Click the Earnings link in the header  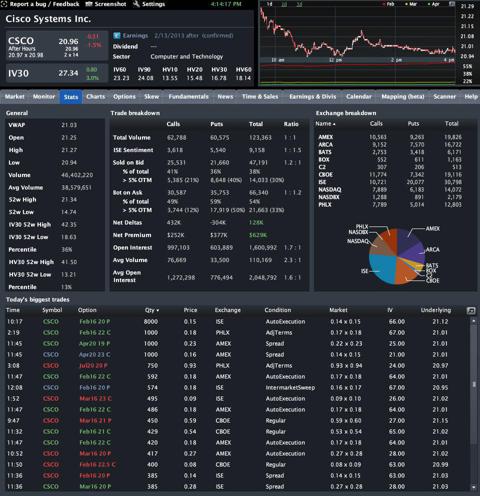point(135,35)
